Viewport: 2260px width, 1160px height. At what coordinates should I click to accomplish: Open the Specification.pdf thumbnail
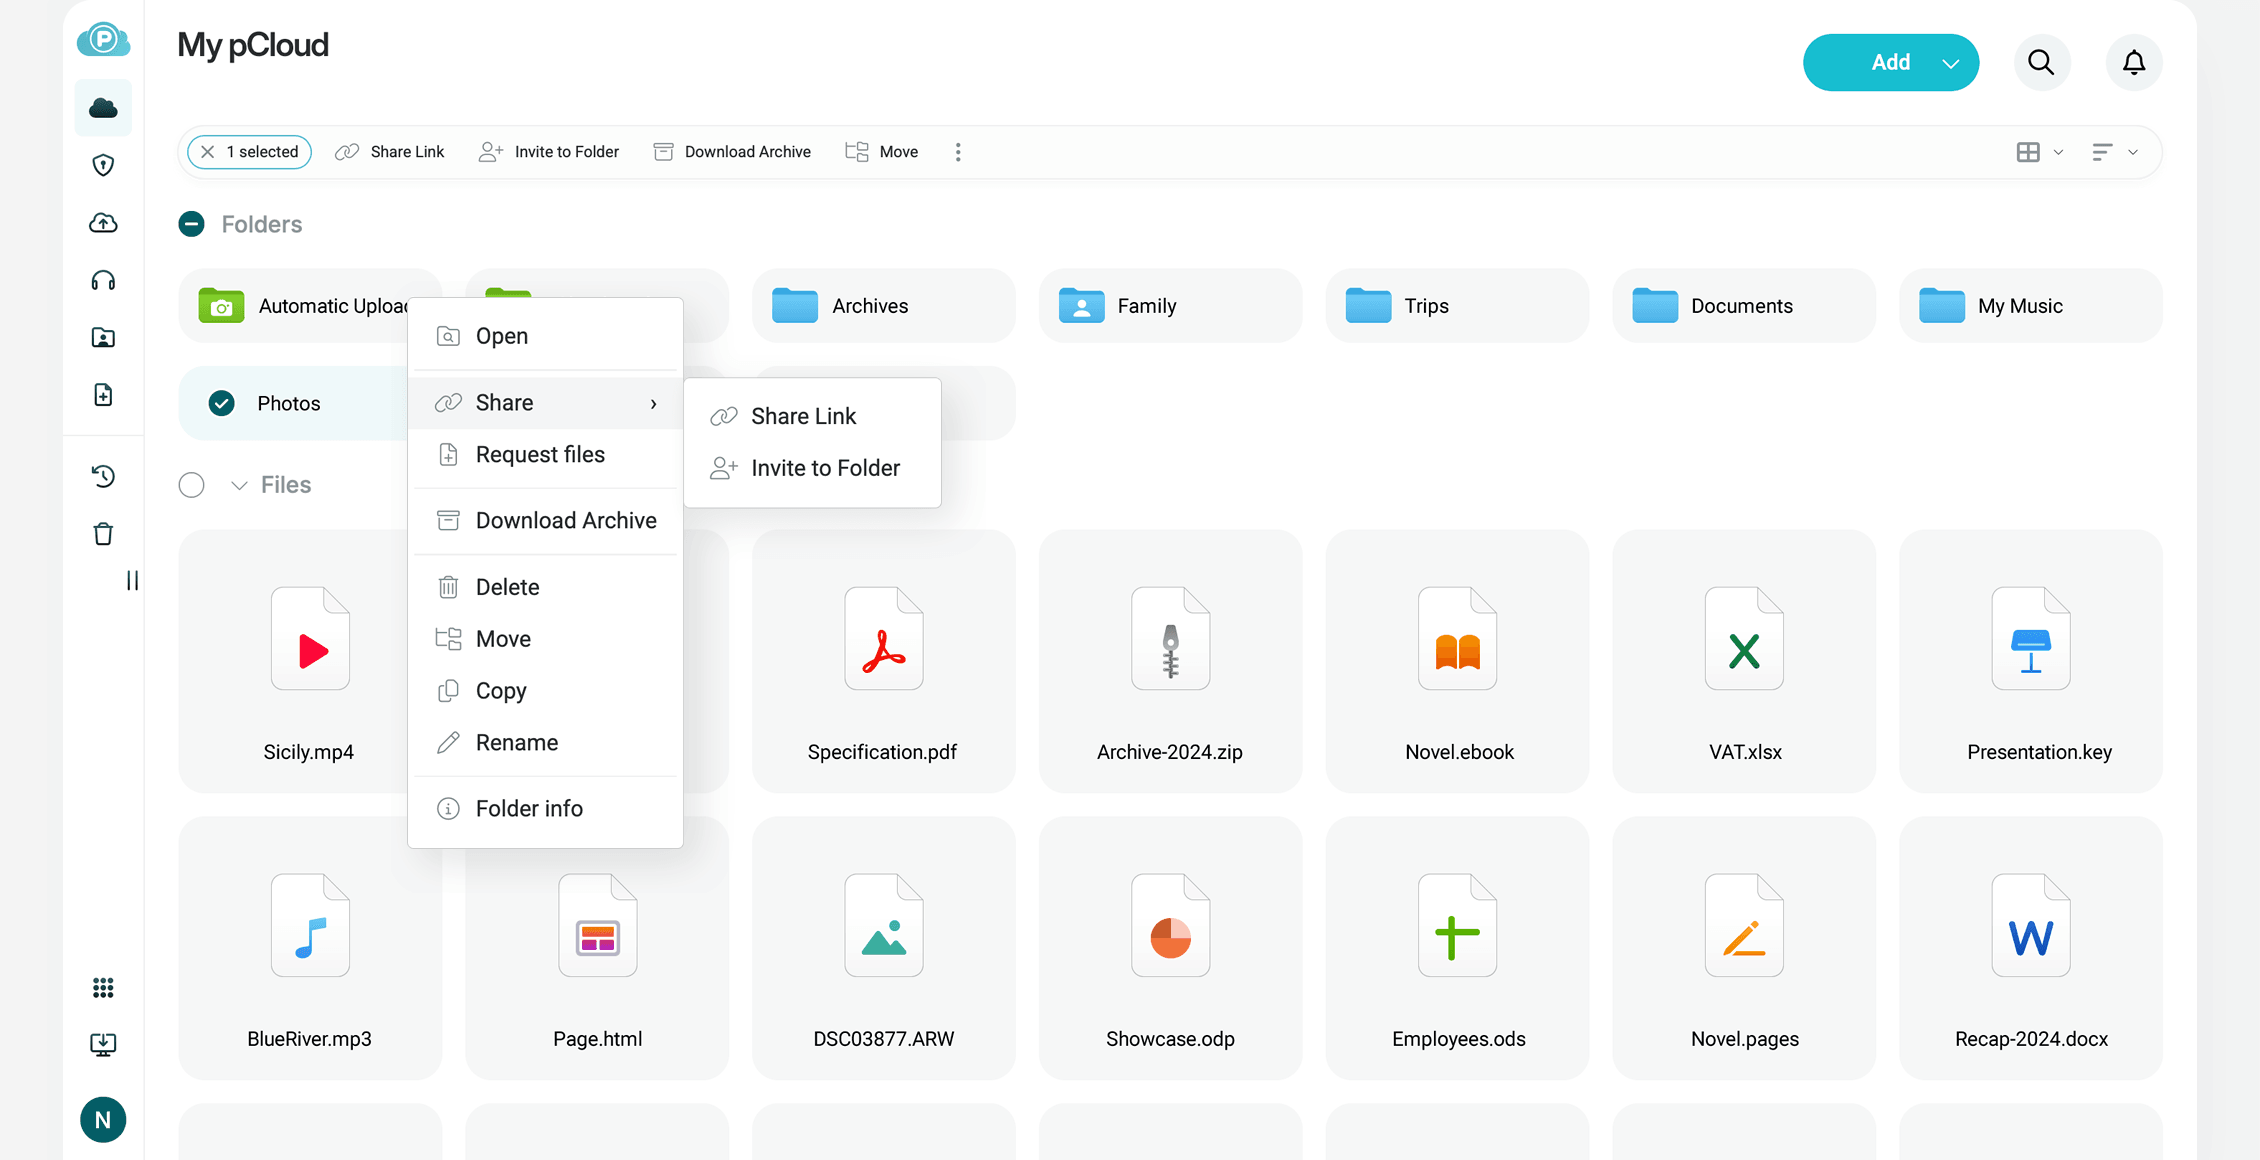[883, 639]
